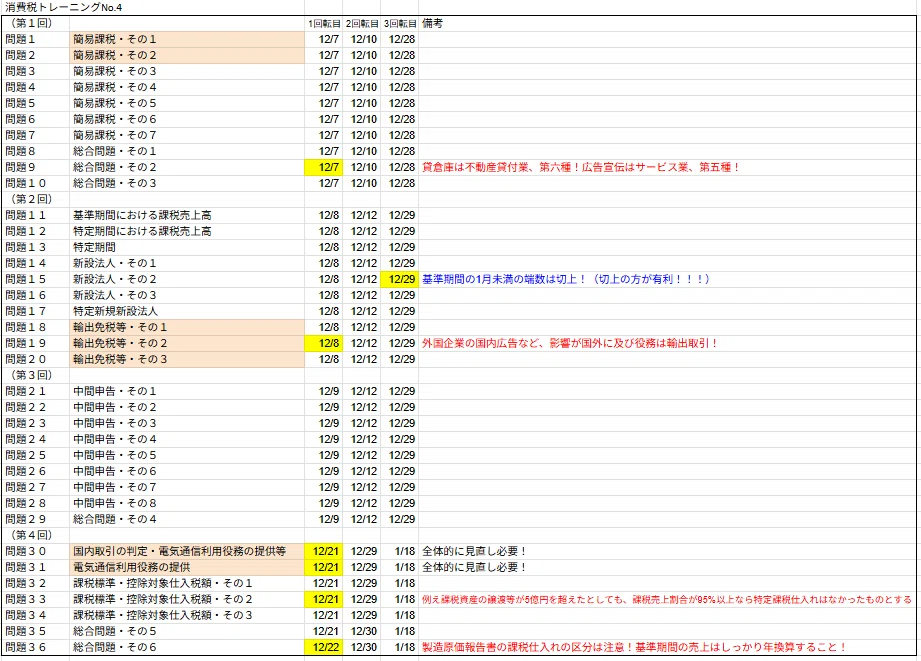Click cell 輸出免税等・その3

click(x=187, y=359)
